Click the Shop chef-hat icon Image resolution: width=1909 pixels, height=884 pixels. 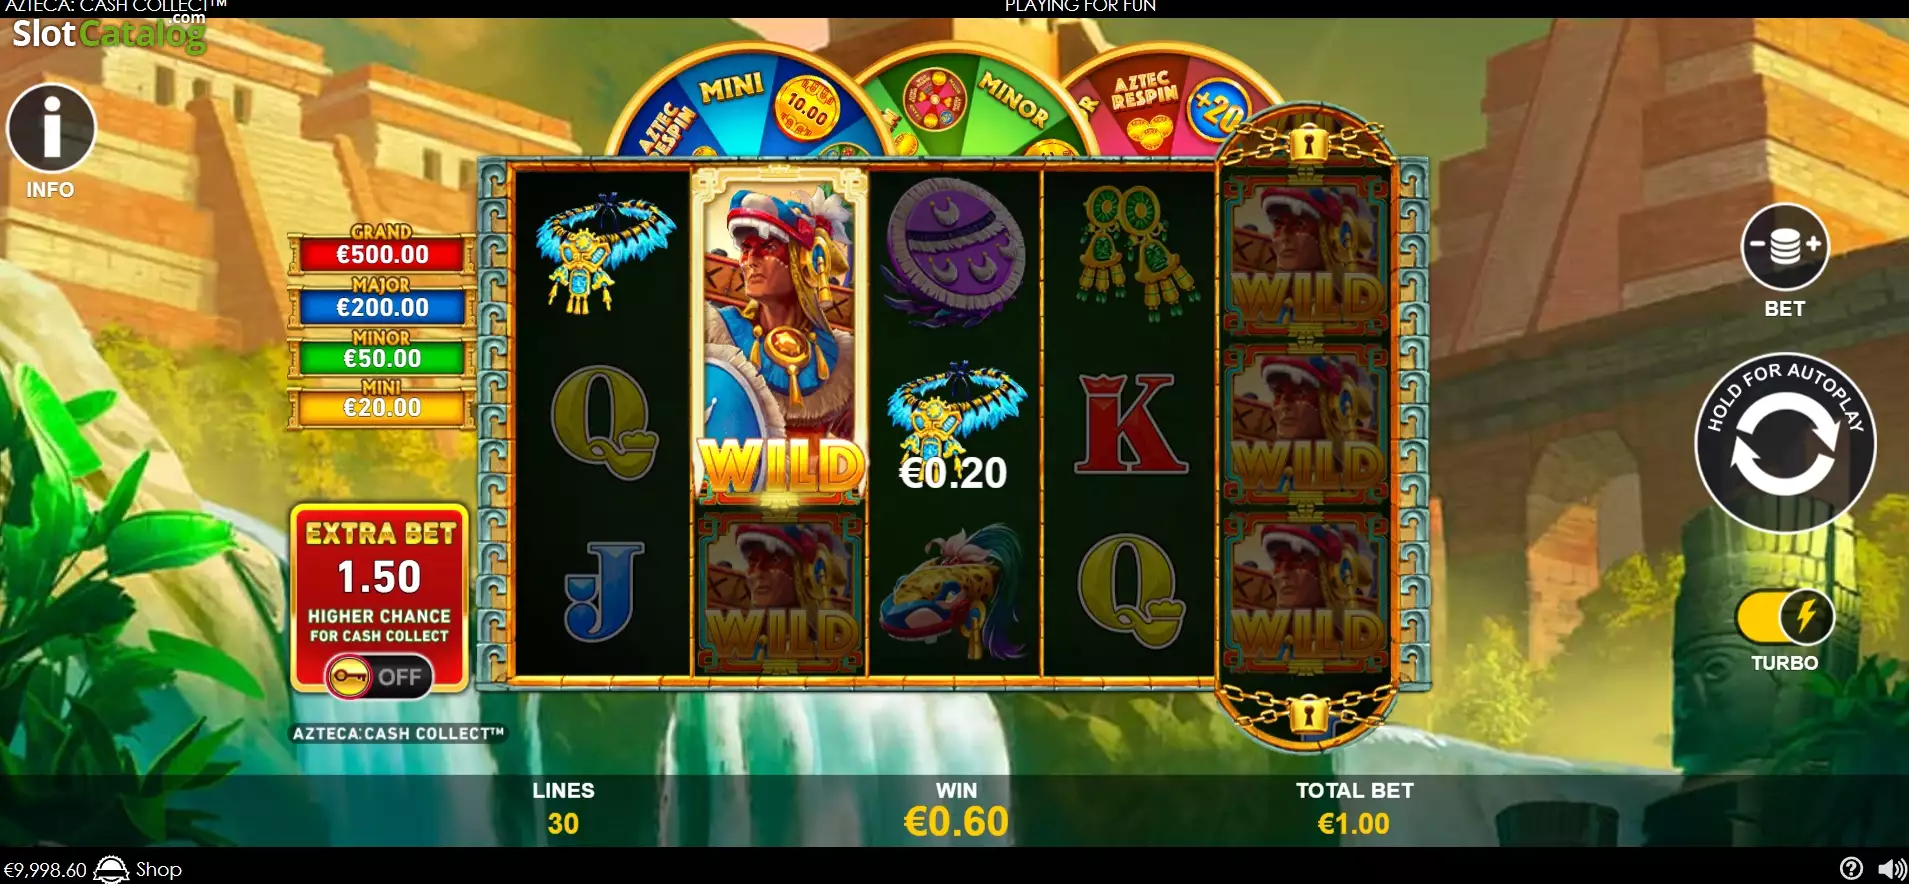[x=111, y=869]
